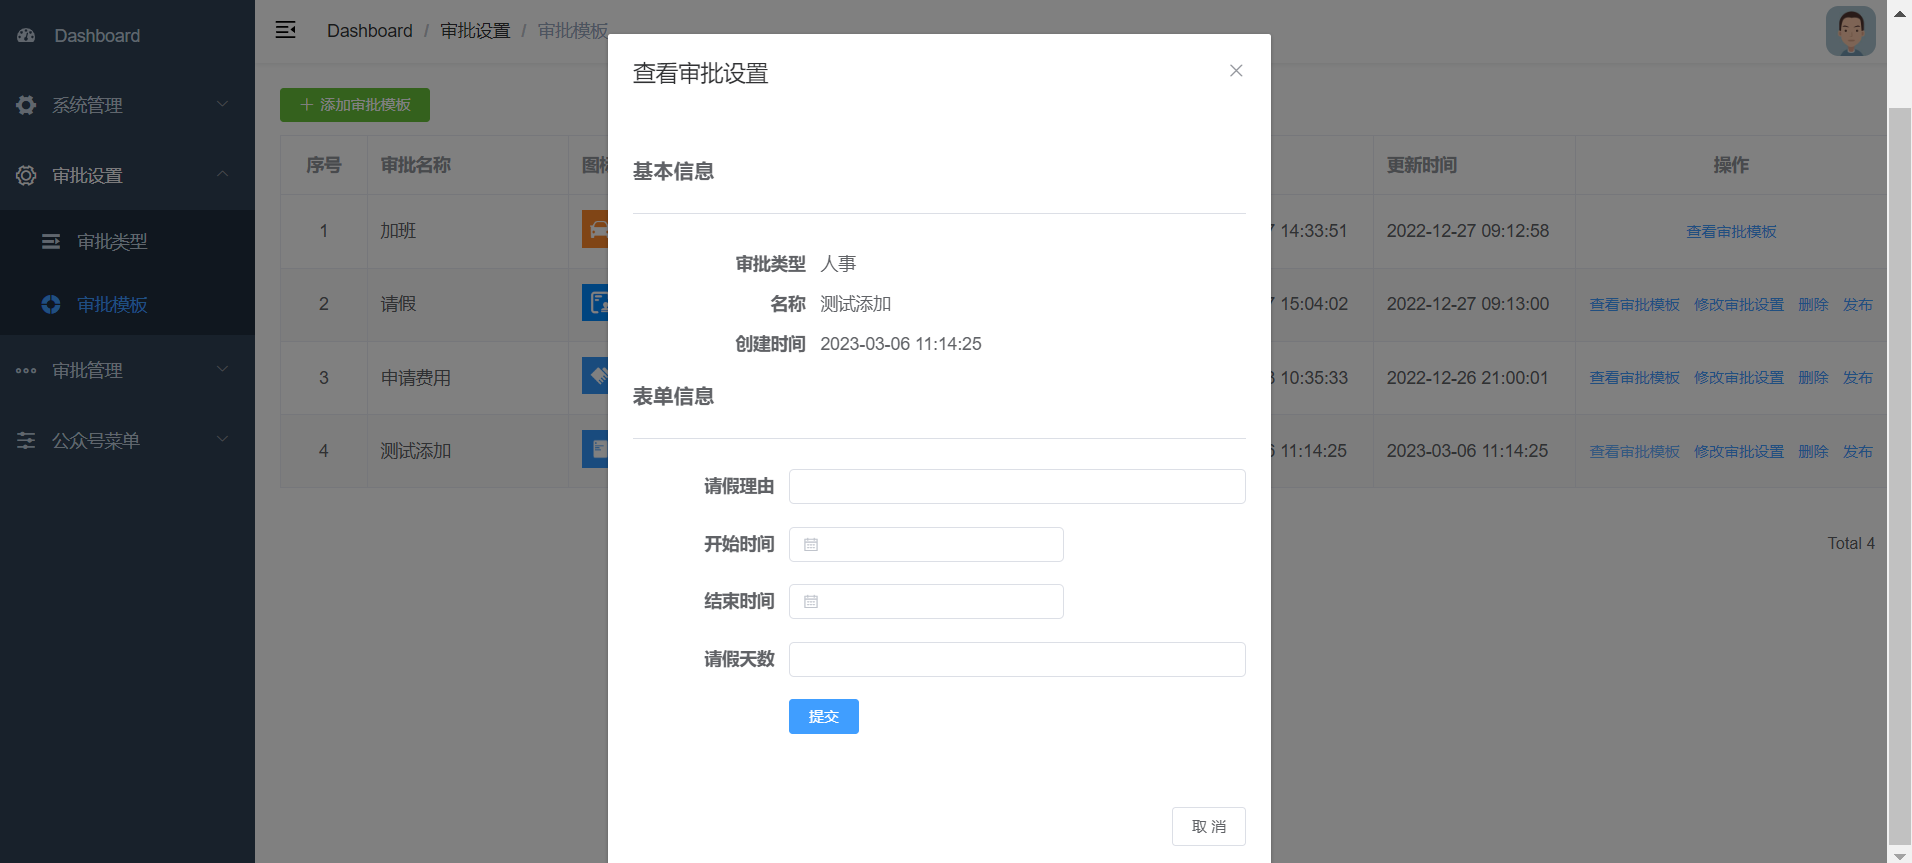
Task: Click the blue icon in 申请费用 row
Action: [x=595, y=375]
